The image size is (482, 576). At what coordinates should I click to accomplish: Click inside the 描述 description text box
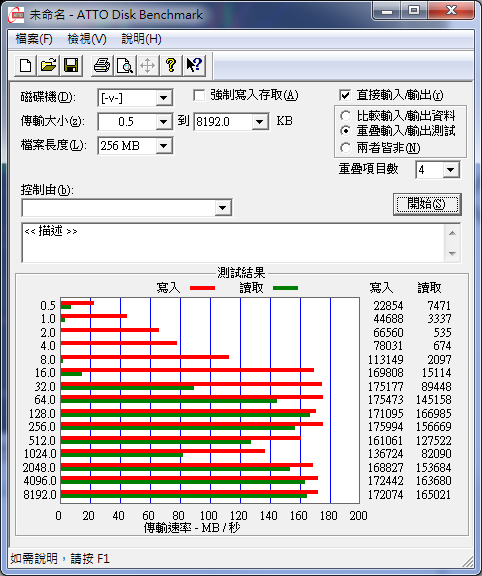click(233, 242)
